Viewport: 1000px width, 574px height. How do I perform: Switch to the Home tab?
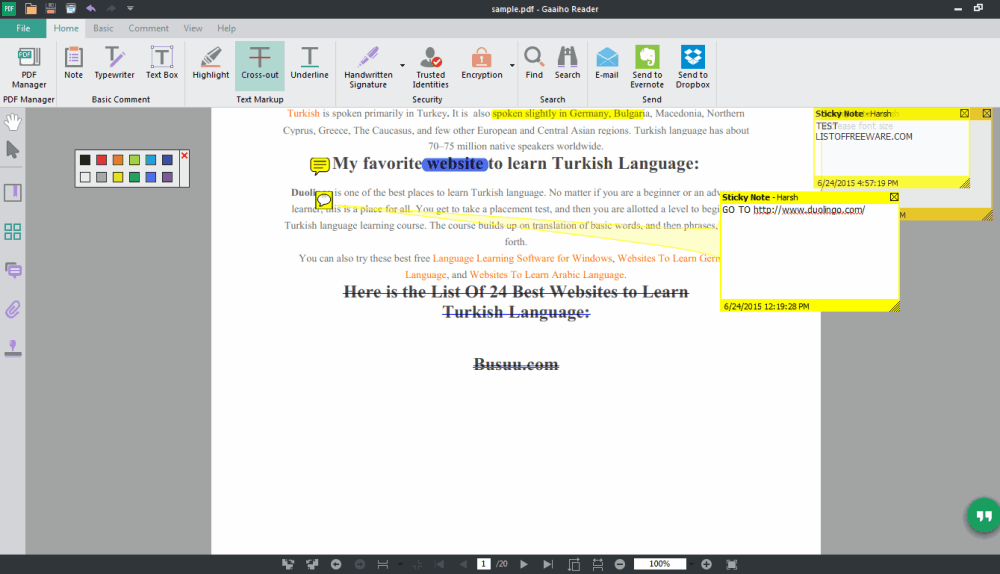66,28
